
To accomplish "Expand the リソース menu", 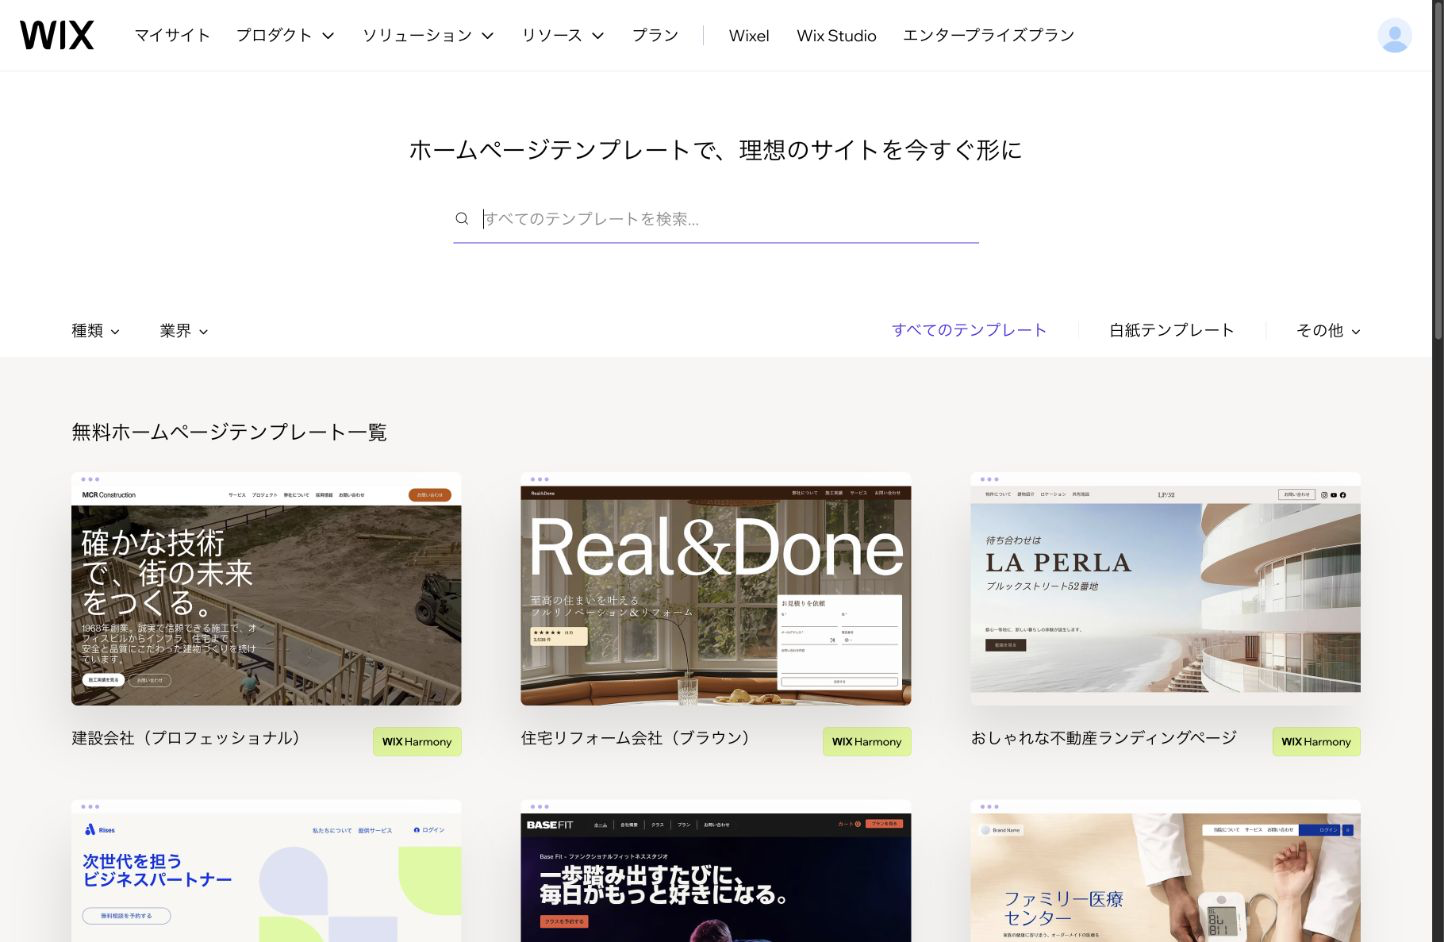I will (x=563, y=35).
